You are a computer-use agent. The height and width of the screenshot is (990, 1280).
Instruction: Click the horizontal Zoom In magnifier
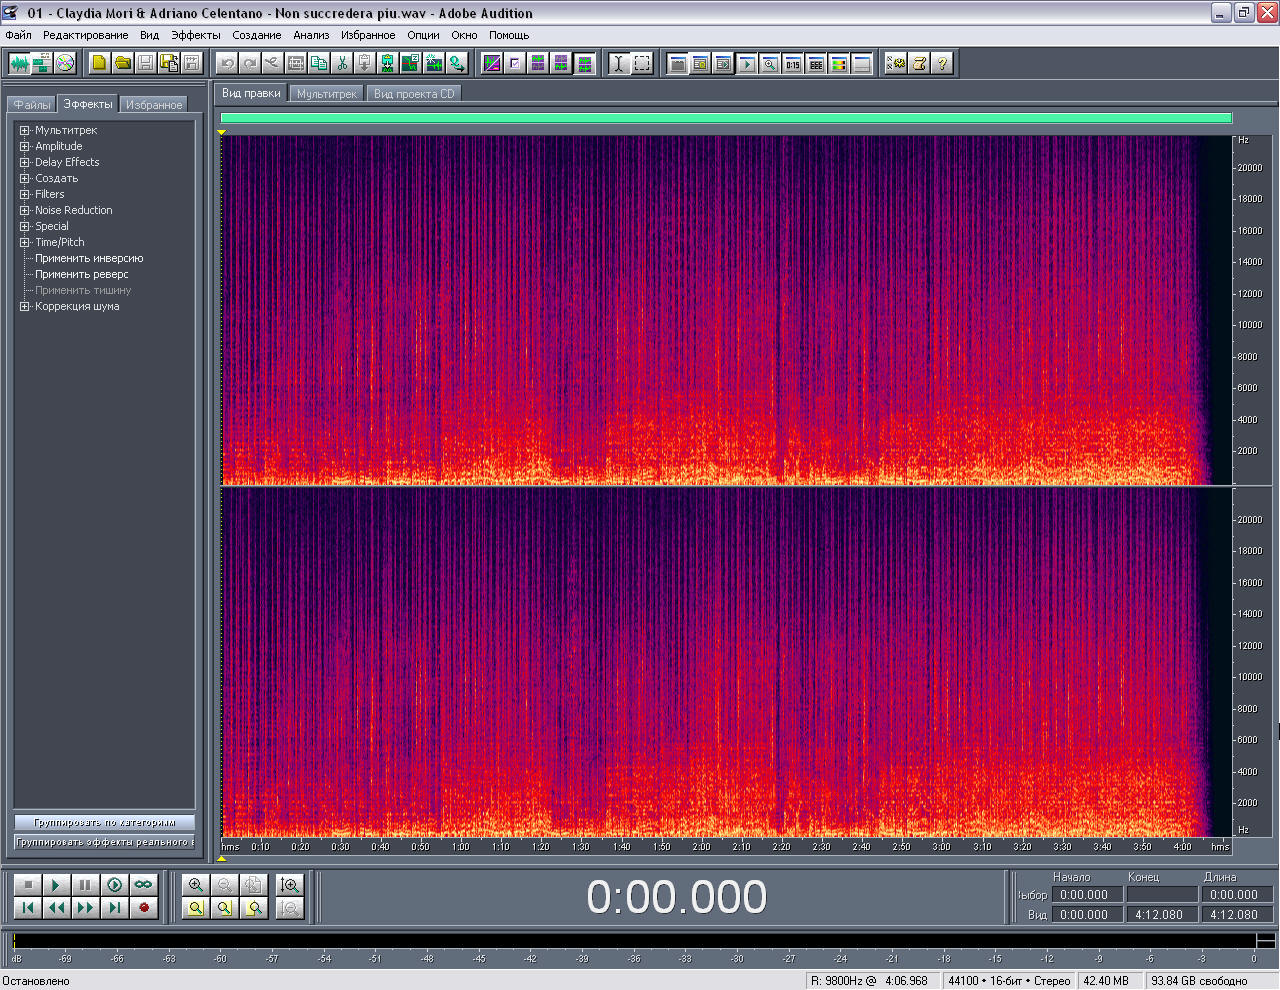196,885
